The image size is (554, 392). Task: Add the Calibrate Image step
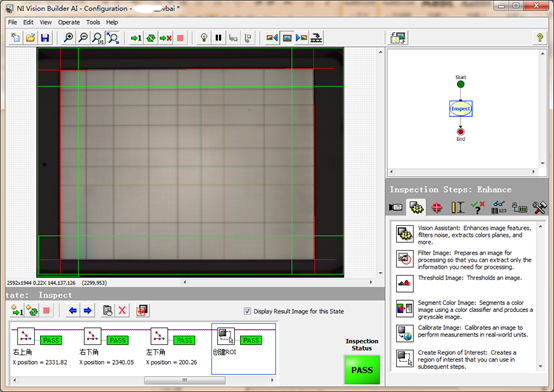(x=464, y=333)
